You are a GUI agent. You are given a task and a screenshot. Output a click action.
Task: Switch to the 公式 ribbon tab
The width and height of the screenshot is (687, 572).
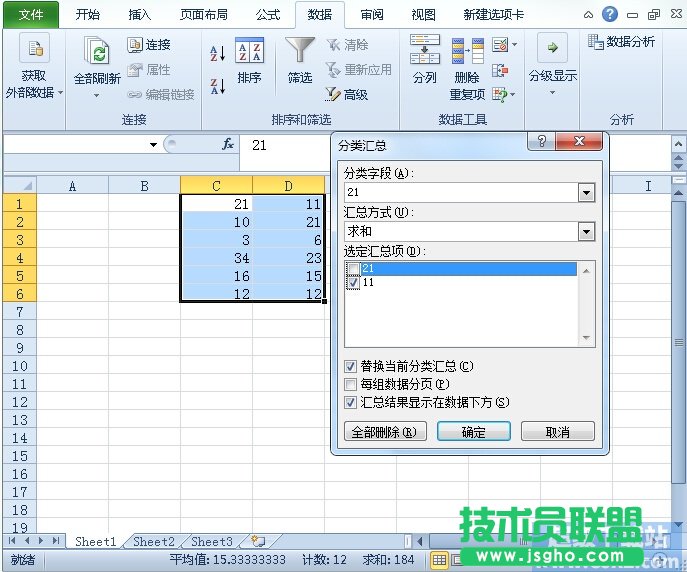tap(267, 15)
